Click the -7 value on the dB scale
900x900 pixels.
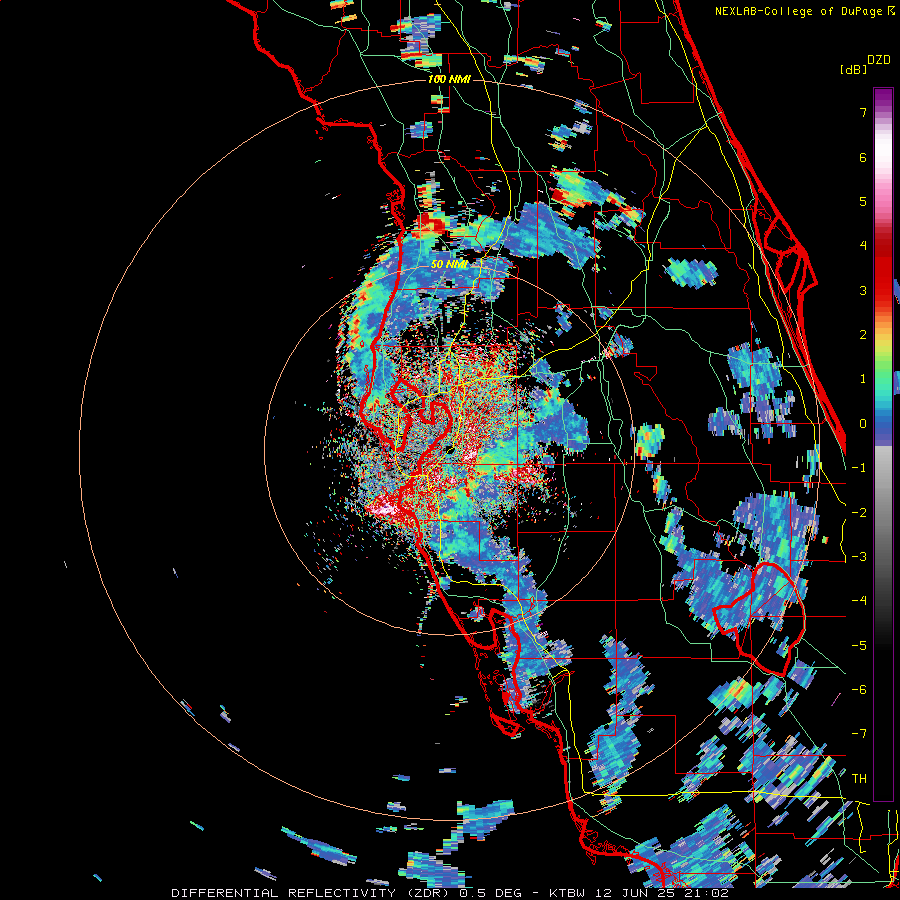pos(859,734)
